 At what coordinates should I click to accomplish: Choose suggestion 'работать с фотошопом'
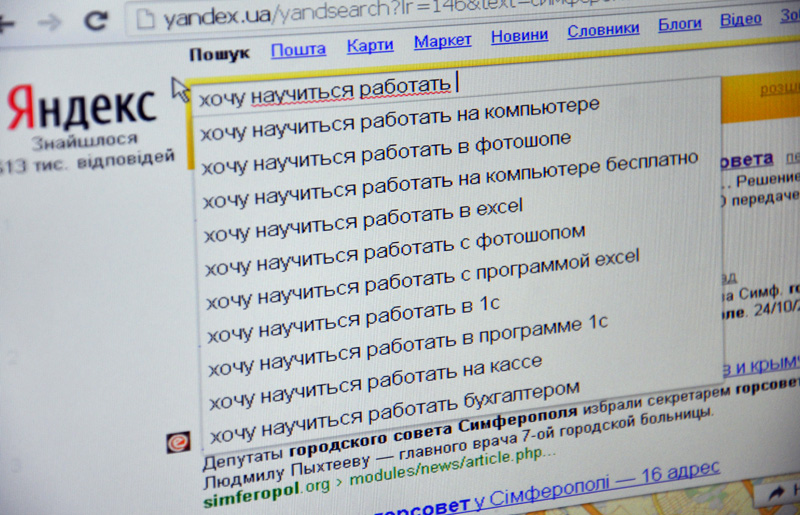click(x=395, y=249)
